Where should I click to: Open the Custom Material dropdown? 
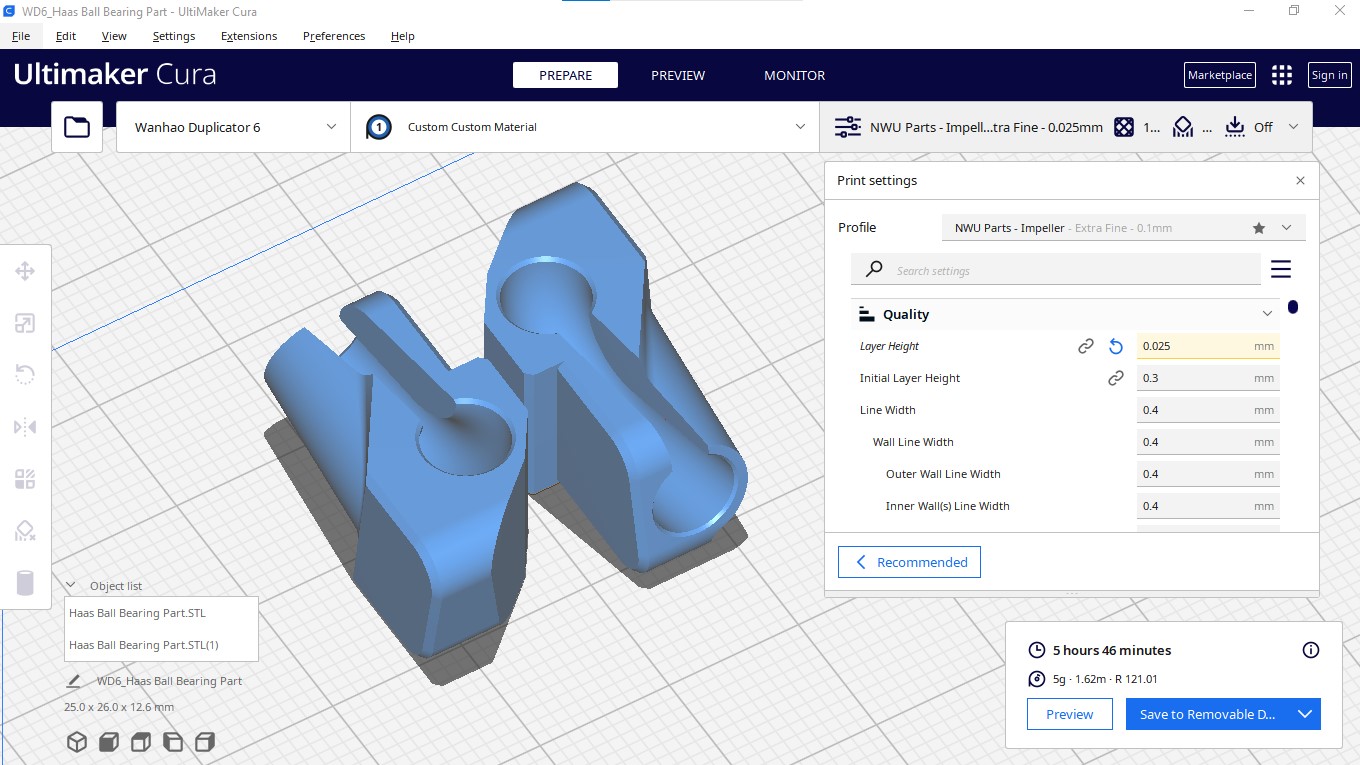(585, 127)
